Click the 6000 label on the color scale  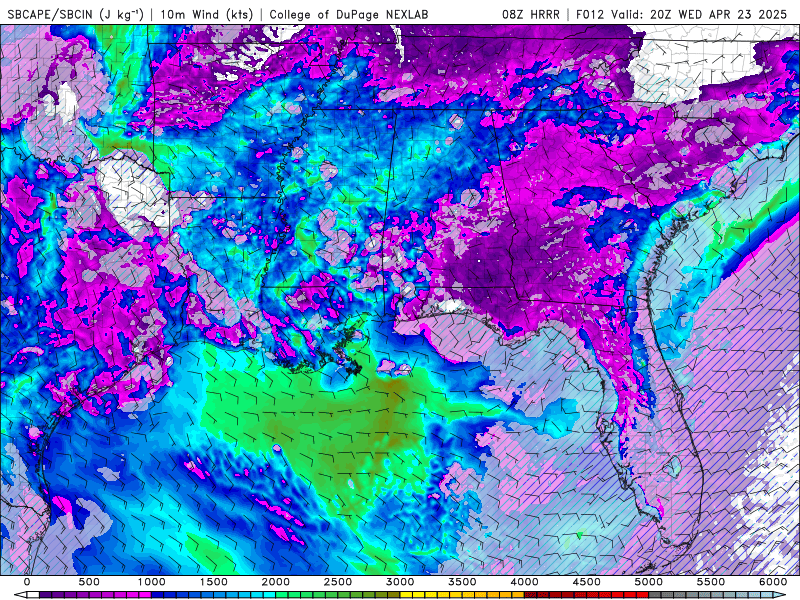[773, 582]
